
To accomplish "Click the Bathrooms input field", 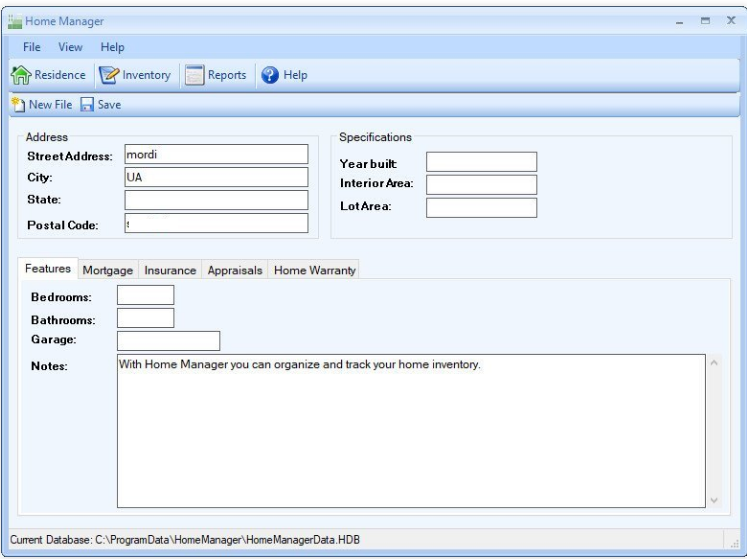I will click(145, 318).
